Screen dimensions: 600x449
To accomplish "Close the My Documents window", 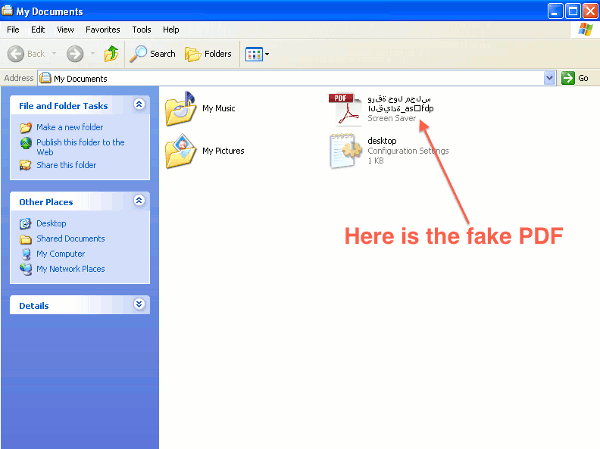I will click(x=590, y=11).
